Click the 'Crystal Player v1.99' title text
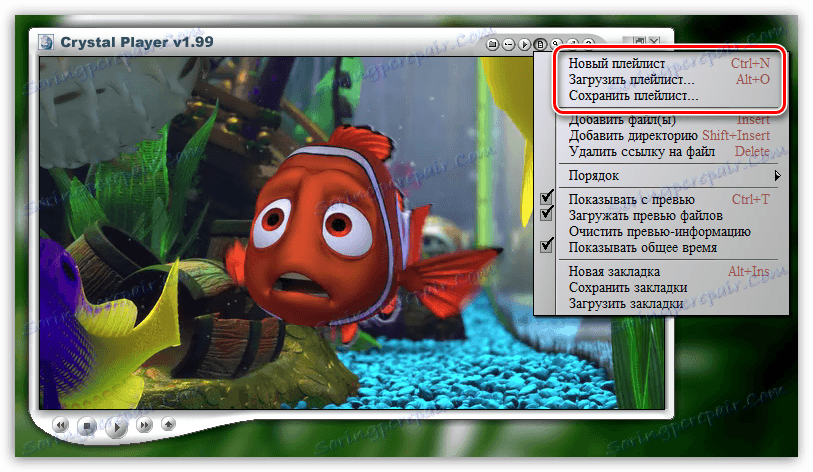This screenshot has height=472, width=813. 137,42
